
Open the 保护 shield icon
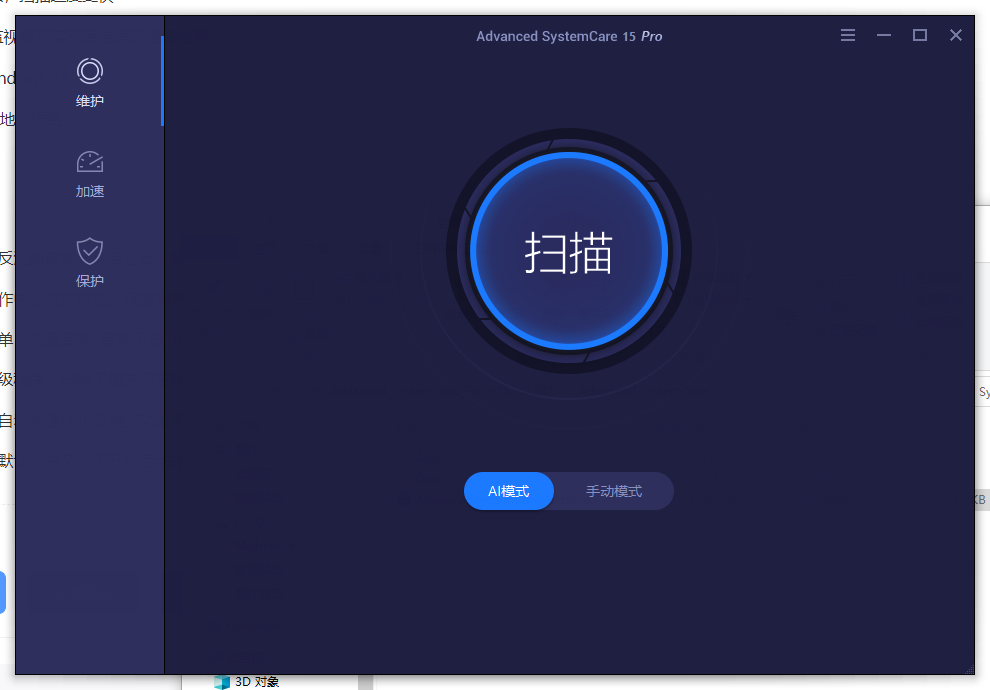[x=90, y=251]
